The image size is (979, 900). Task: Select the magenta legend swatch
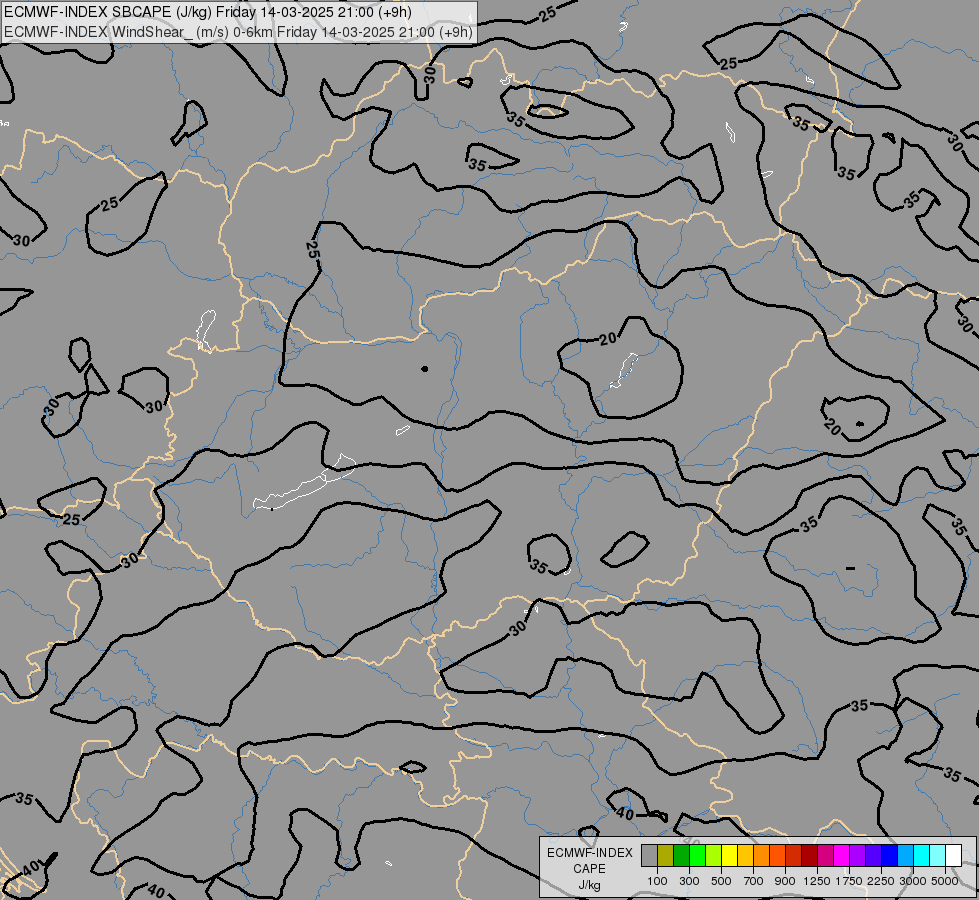[x=841, y=856]
